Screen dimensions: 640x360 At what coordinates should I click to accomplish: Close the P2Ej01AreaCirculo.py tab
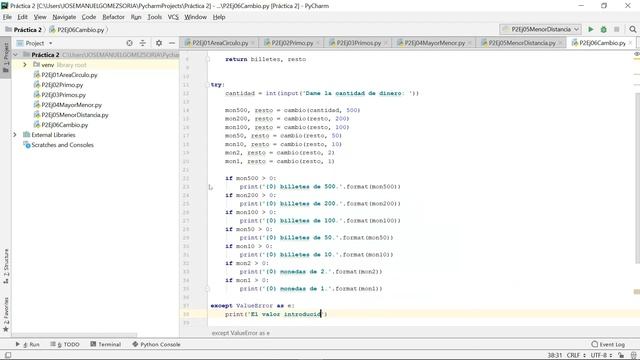coord(253,43)
